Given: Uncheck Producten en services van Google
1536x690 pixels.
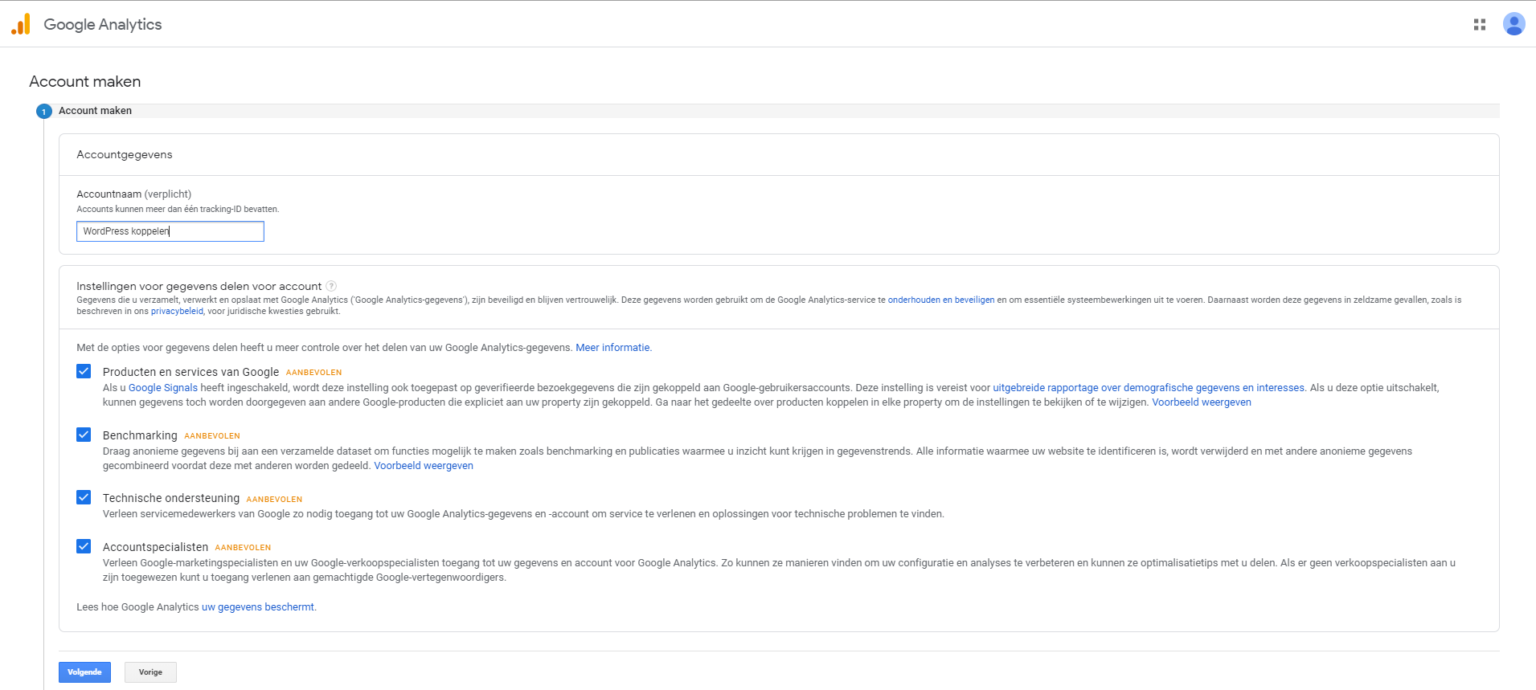Looking at the screenshot, I should (x=83, y=371).
